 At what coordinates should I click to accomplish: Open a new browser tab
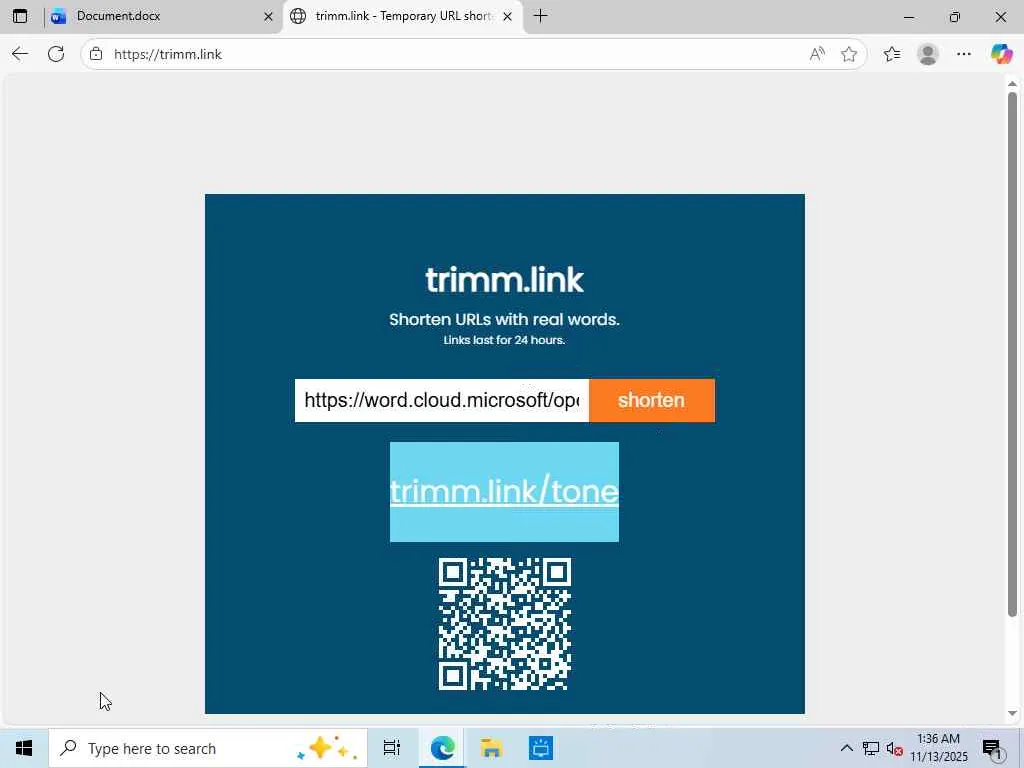tap(540, 16)
